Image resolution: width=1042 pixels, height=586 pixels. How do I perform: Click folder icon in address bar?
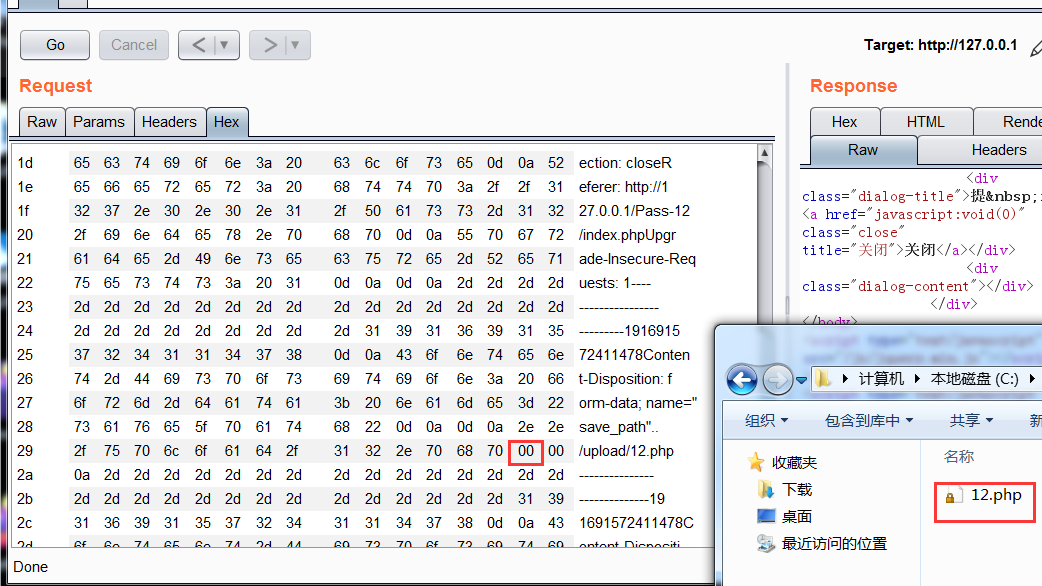pos(823,379)
